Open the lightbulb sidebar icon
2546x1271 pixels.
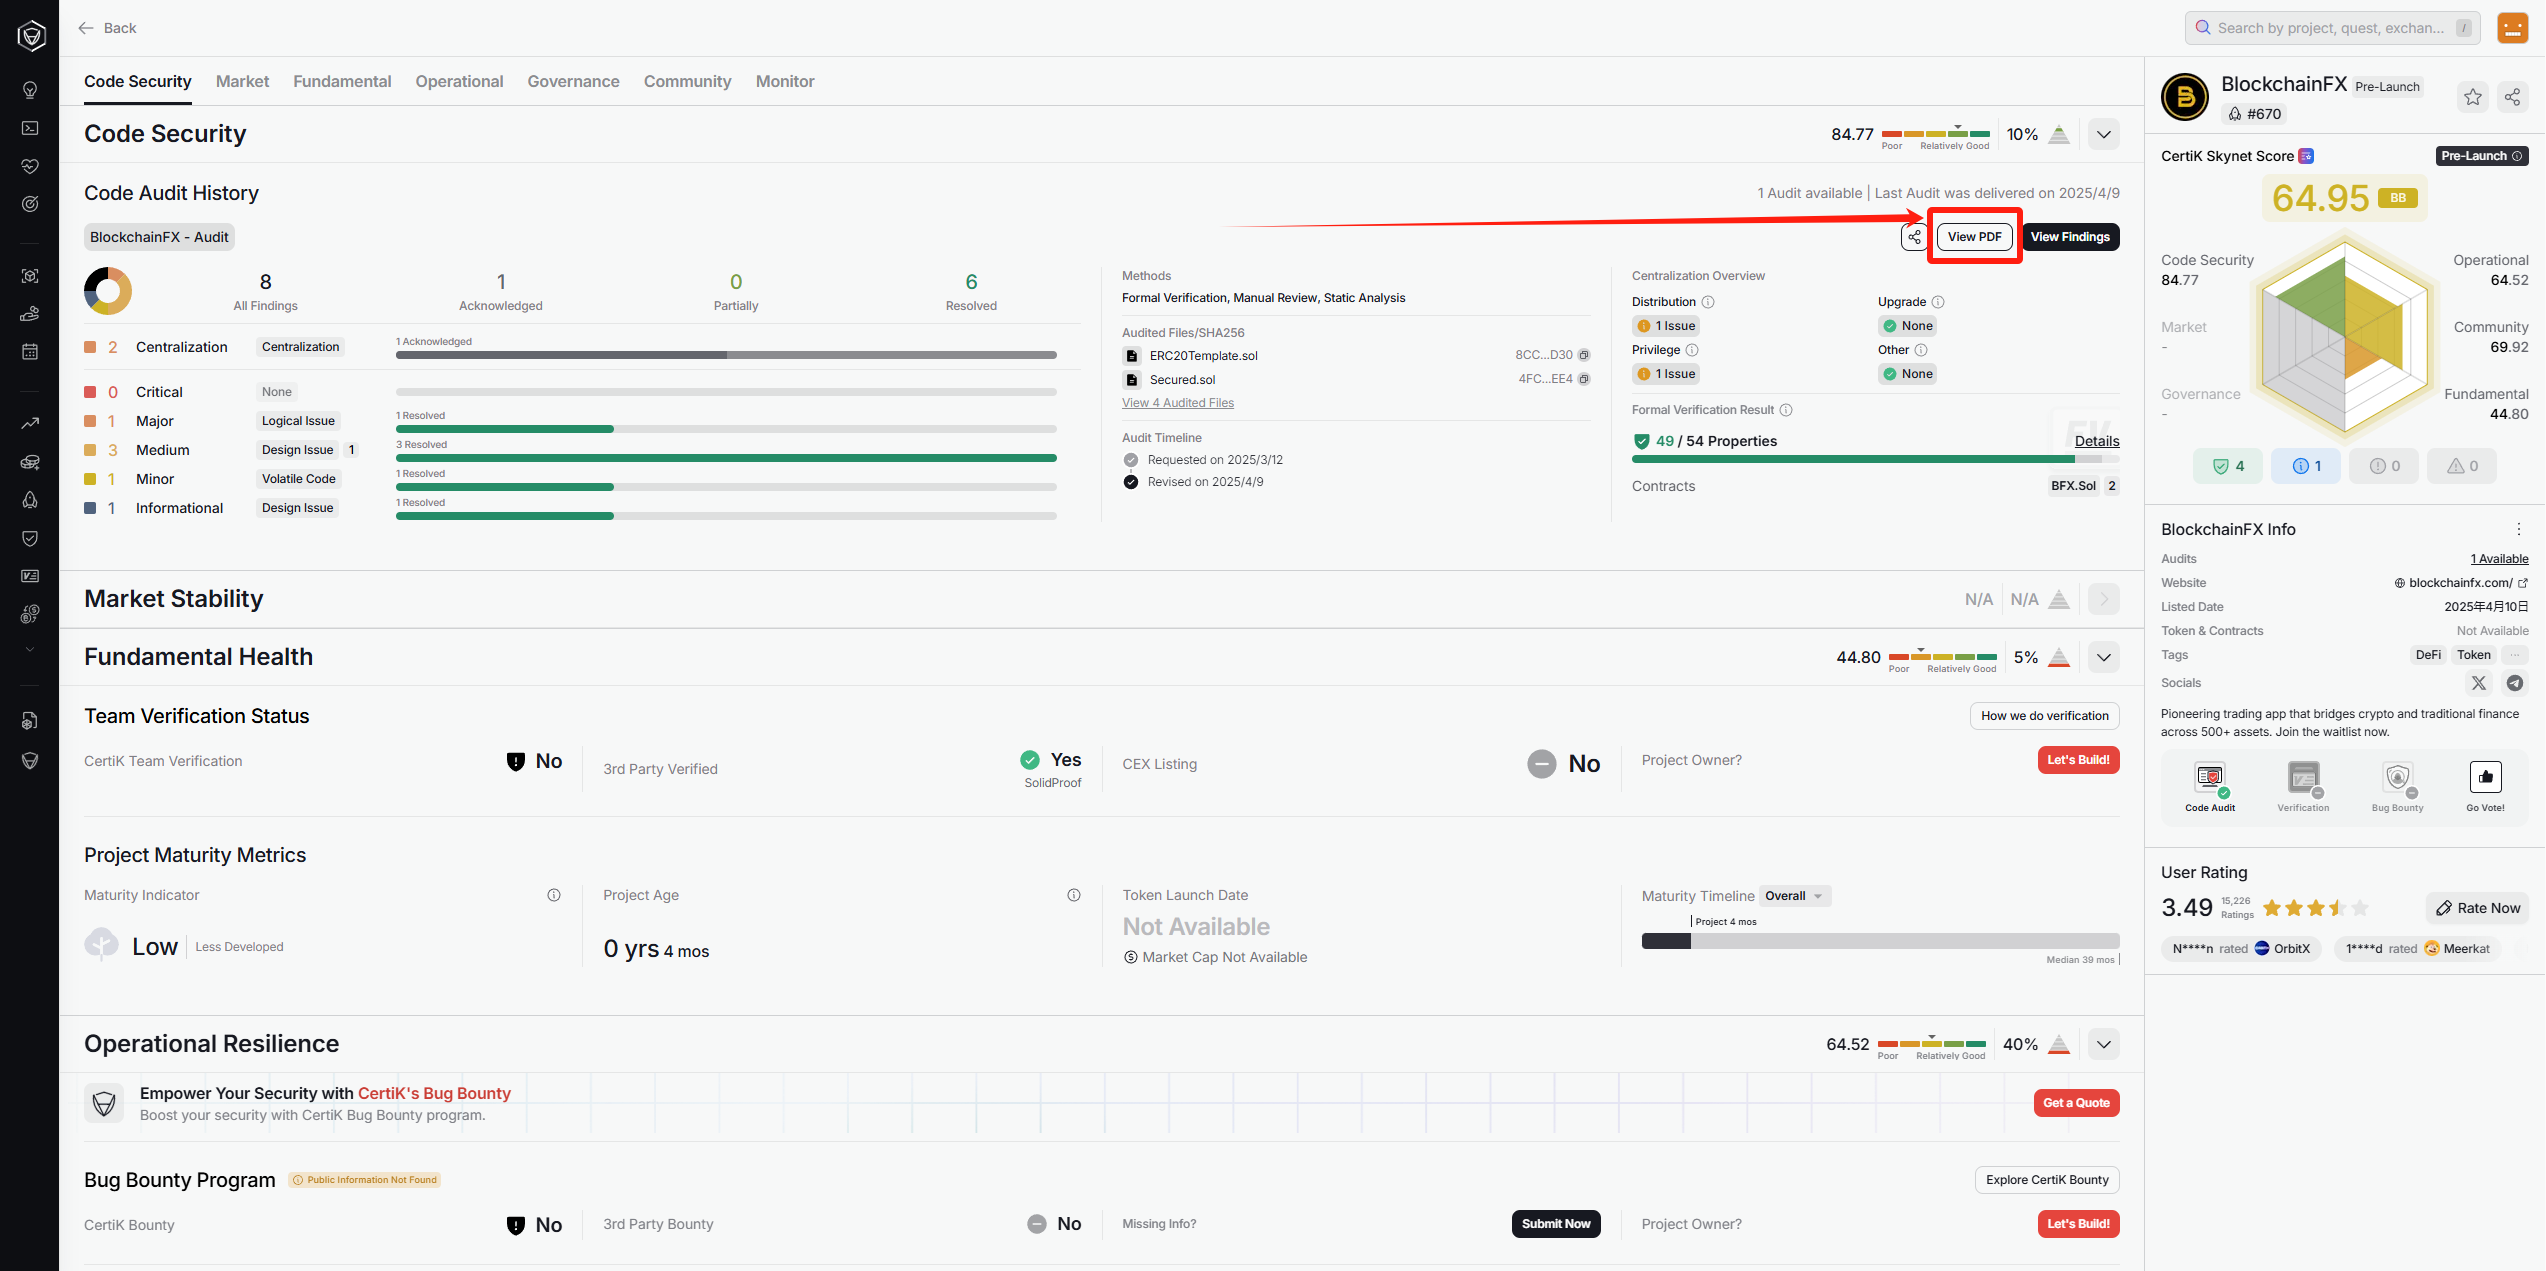coord(30,90)
